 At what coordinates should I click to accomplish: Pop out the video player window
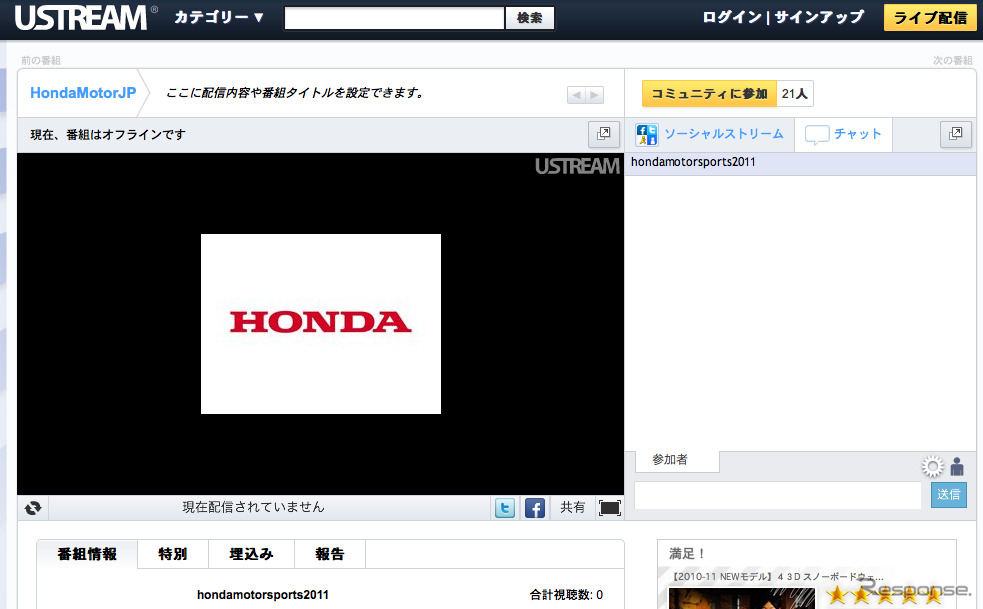[x=604, y=133]
